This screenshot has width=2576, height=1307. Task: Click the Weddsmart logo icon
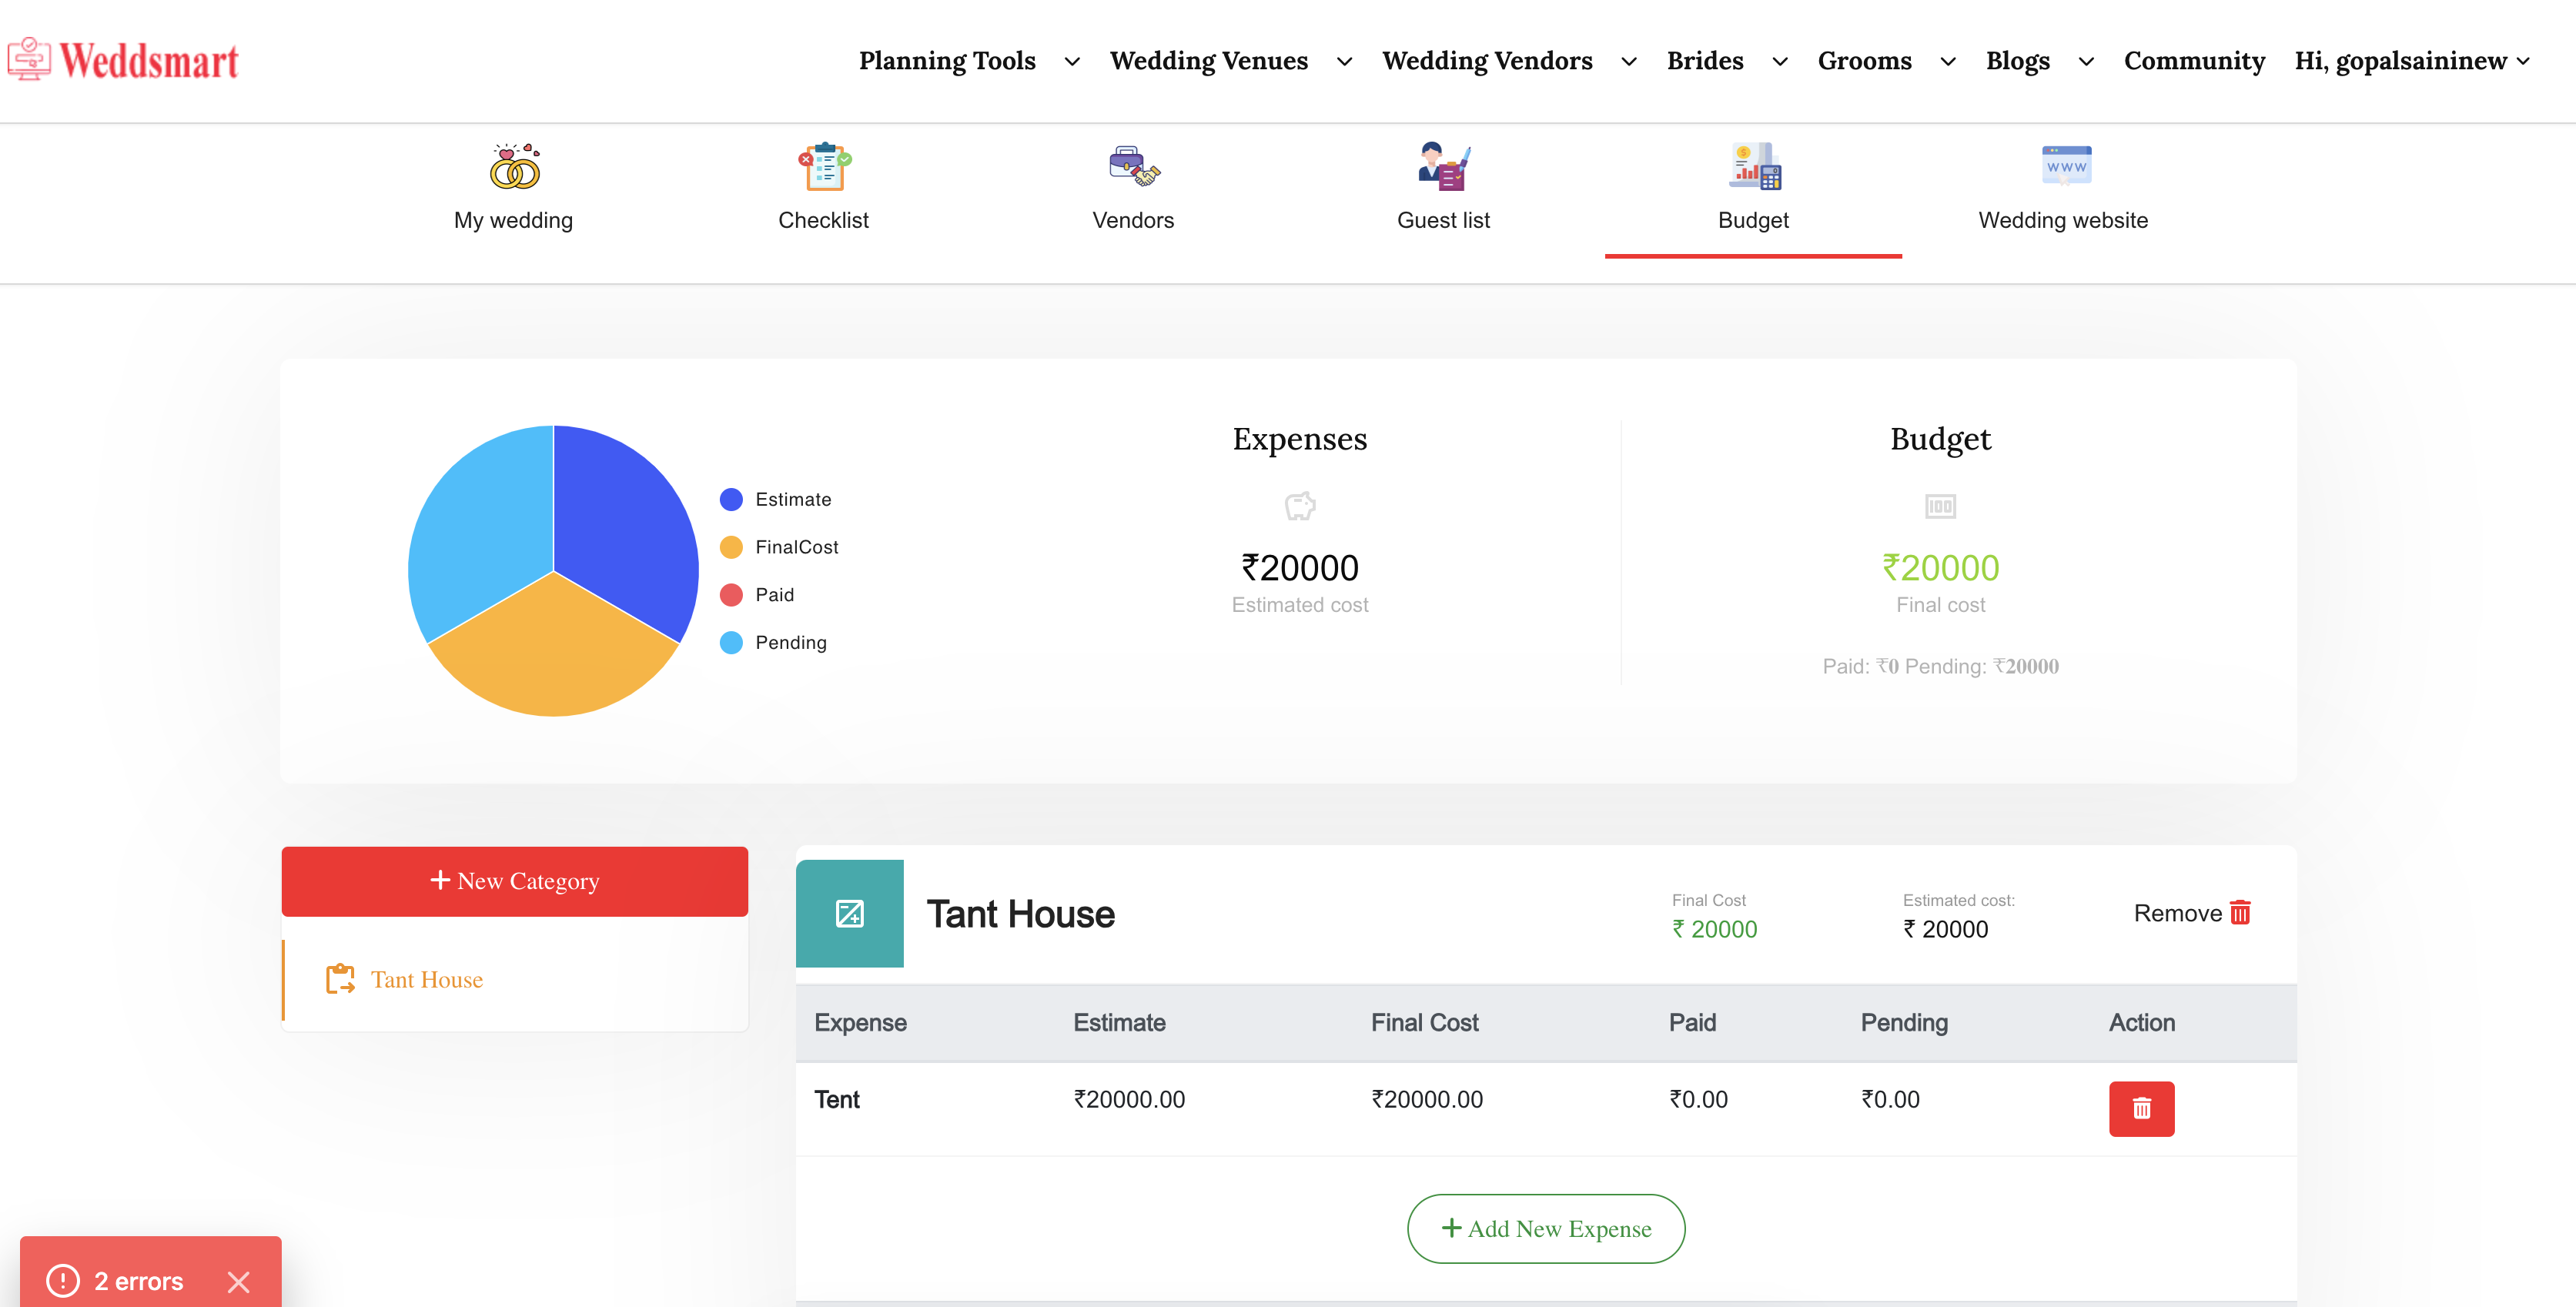[x=29, y=60]
